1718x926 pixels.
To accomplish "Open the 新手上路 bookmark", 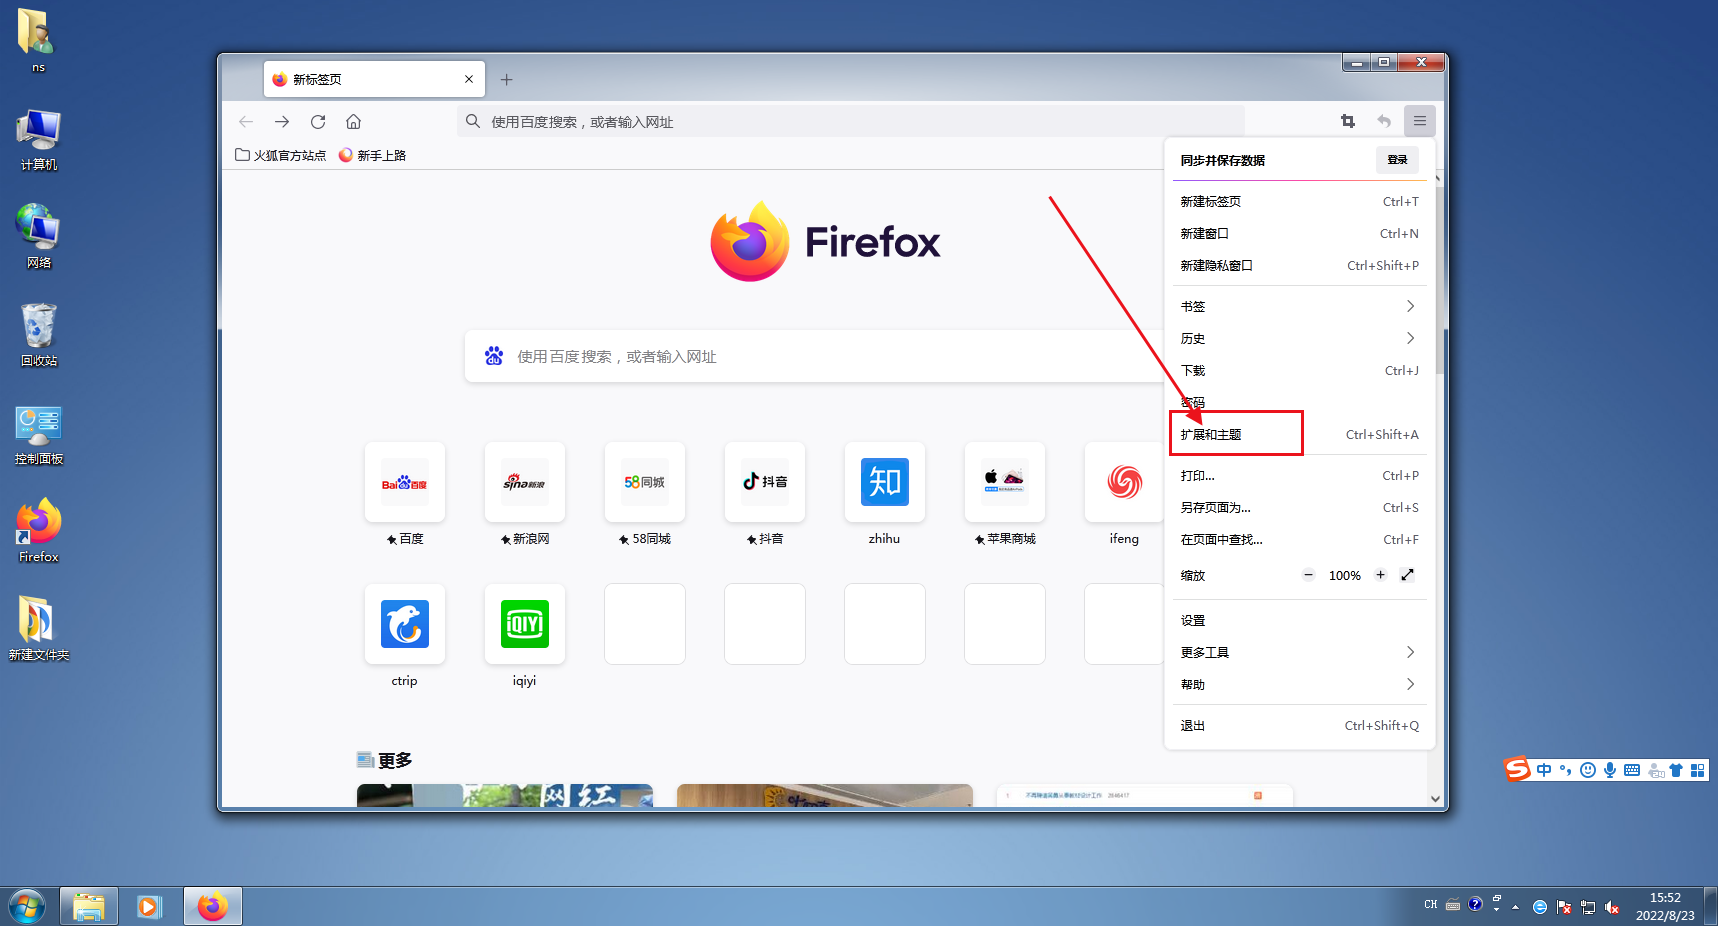I will pos(372,155).
